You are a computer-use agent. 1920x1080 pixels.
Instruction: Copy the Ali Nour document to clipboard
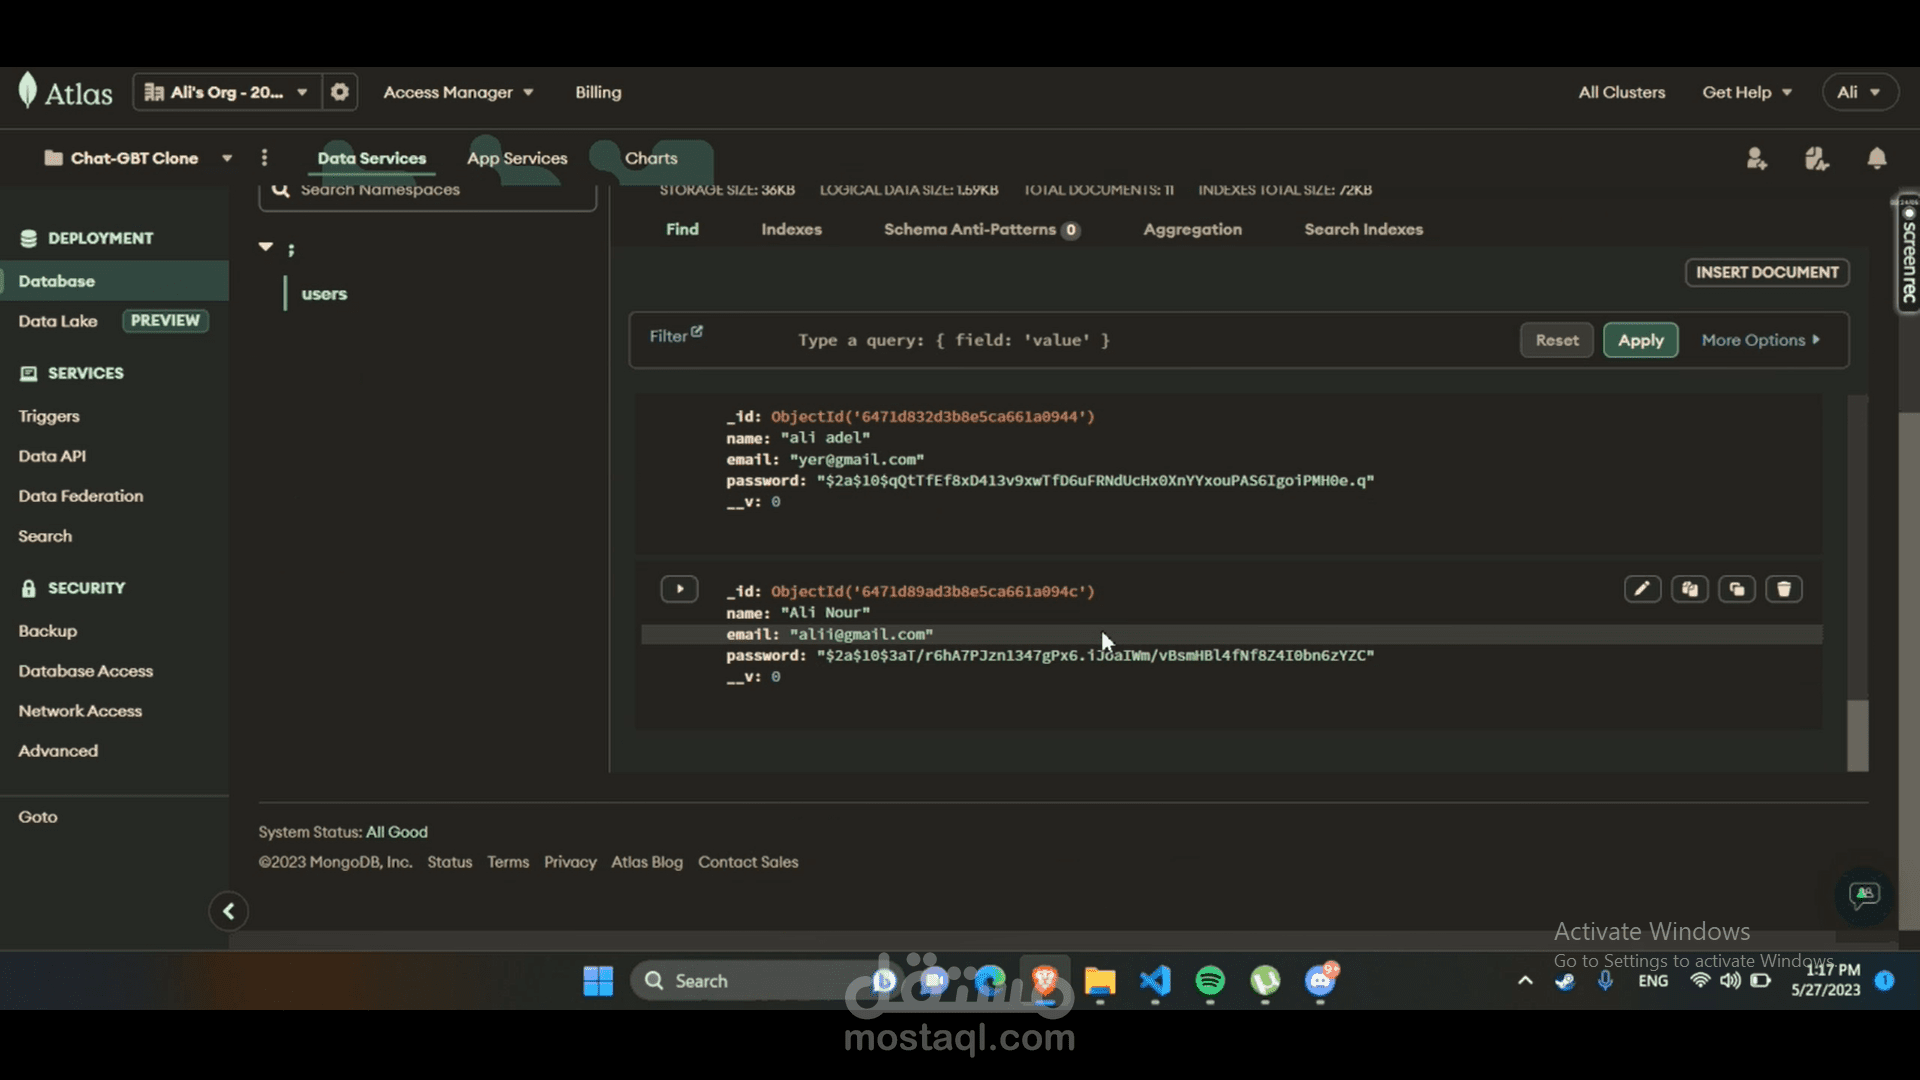[x=1689, y=589]
